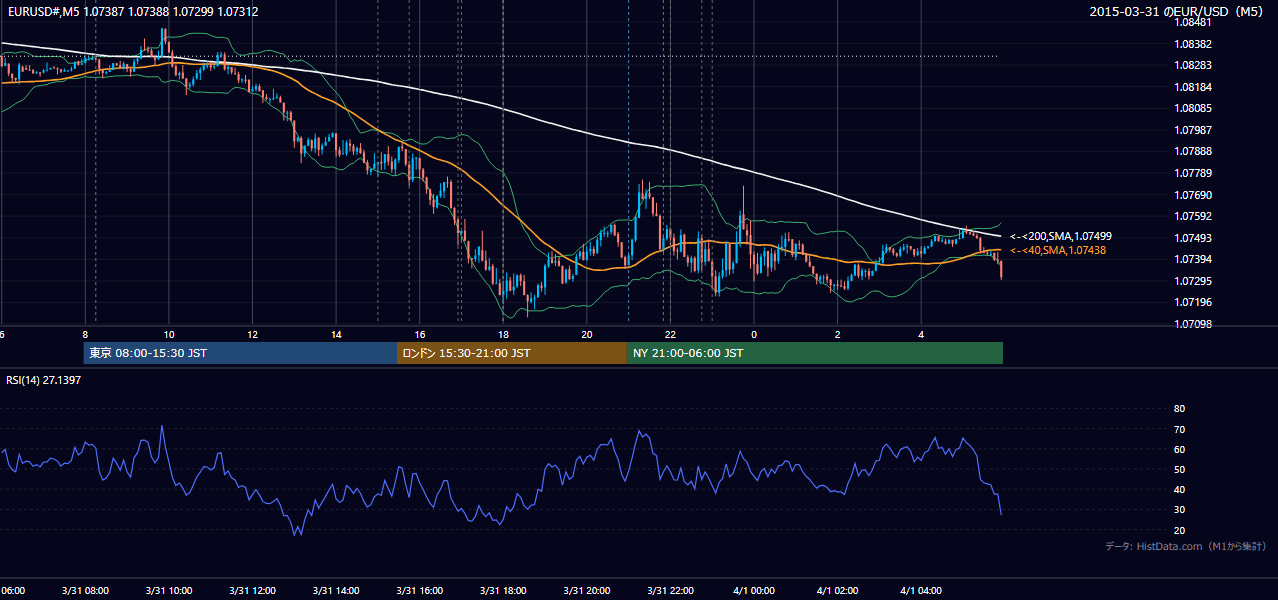
Task: Click the 3/31 20:00 time label
Action: point(587,591)
